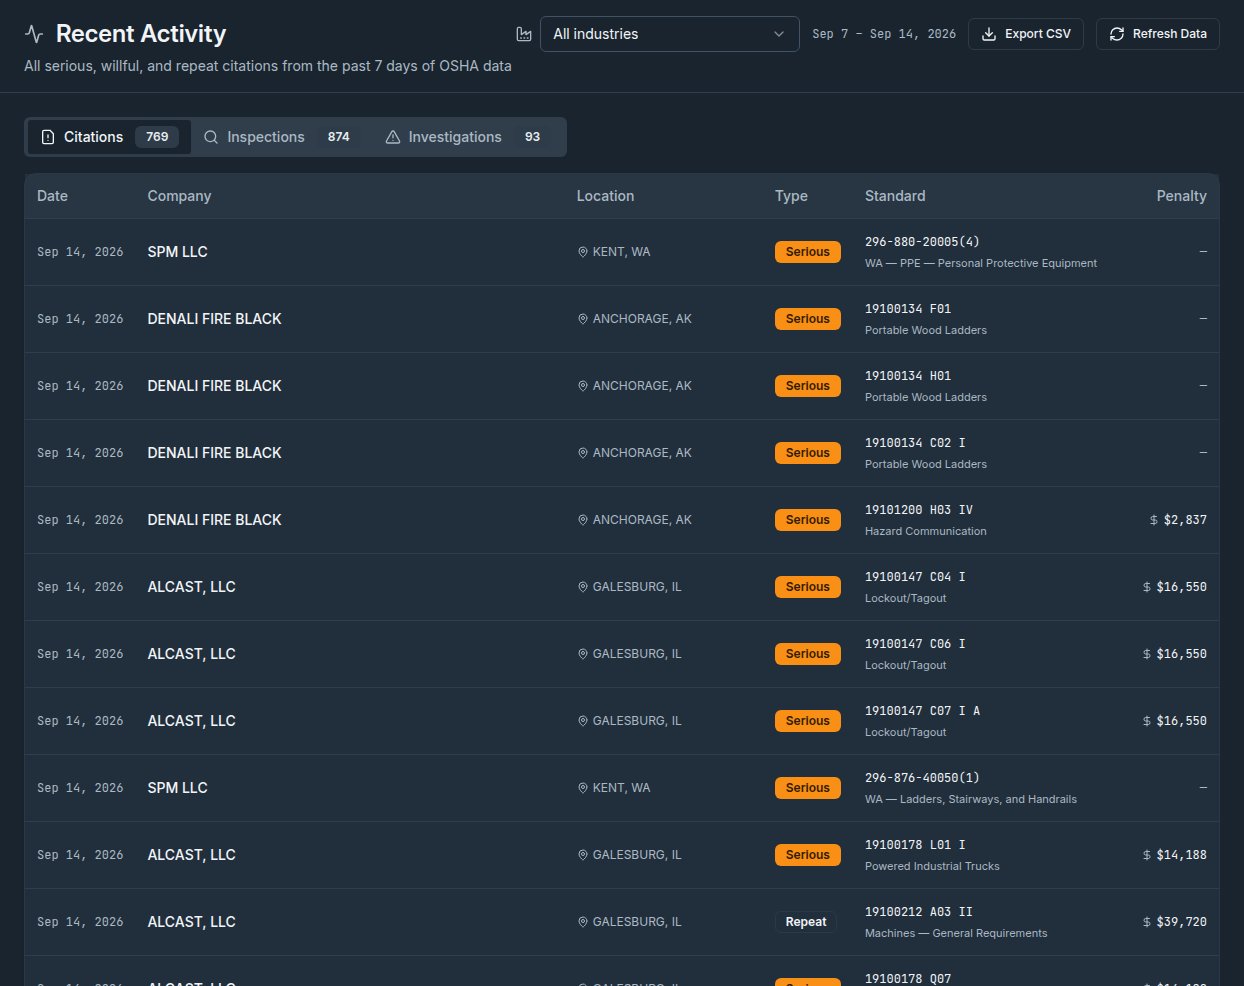Click KENT, WA in the 296-876-40050(1) row
1244x986 pixels.
pos(621,788)
